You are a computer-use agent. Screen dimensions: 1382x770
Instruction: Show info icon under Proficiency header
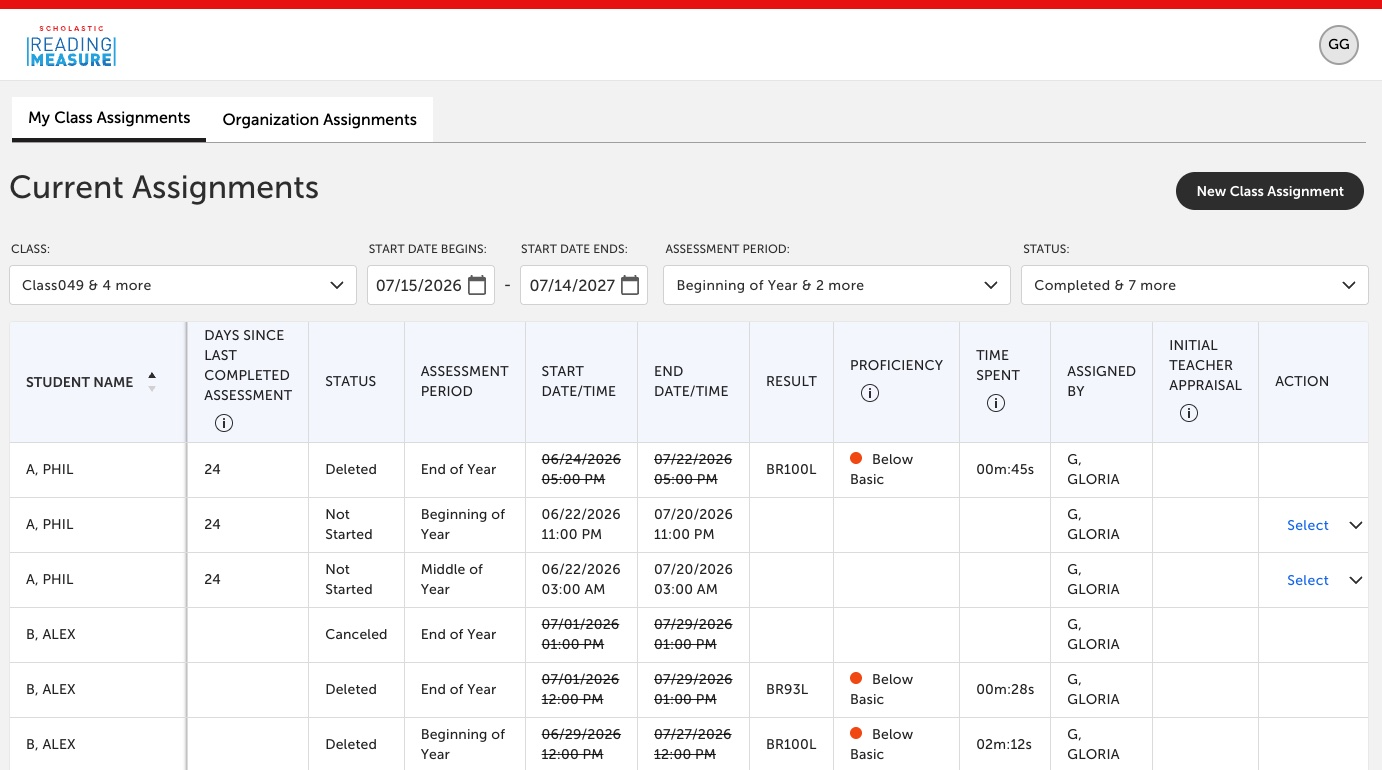coord(870,393)
